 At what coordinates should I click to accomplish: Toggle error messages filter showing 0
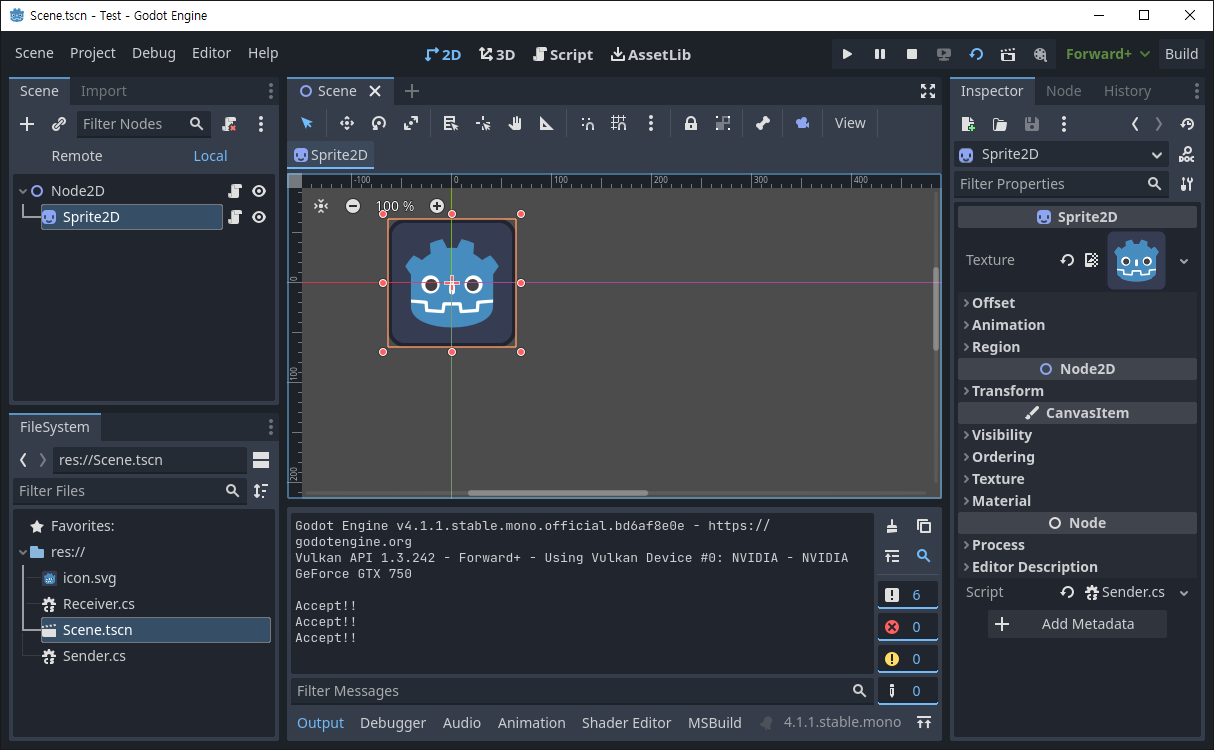pos(908,627)
